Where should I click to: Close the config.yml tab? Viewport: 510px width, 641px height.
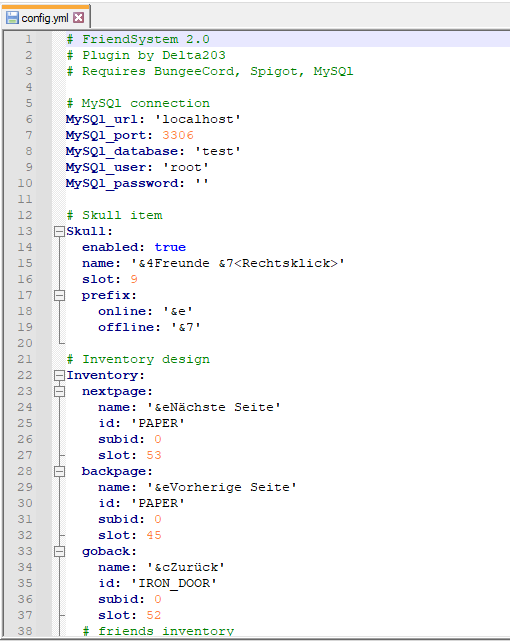(x=78, y=18)
